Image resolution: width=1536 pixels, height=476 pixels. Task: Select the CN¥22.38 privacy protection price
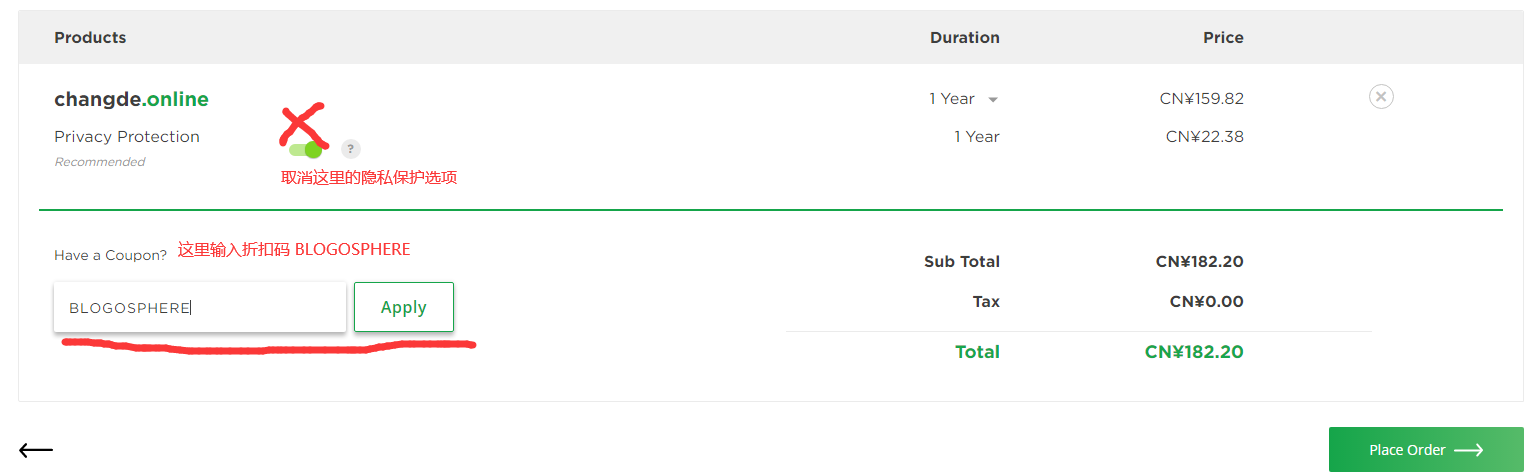[1205, 137]
